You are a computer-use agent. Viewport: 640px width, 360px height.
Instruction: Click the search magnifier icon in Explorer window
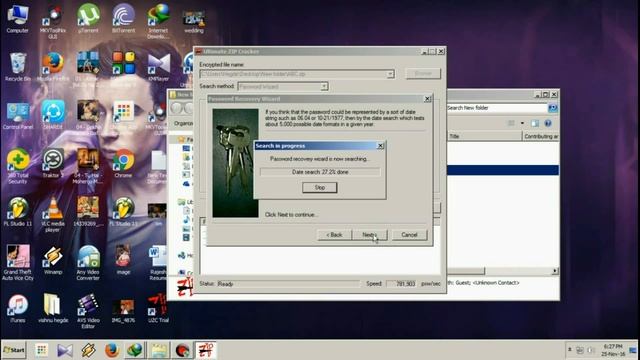pyautogui.click(x=553, y=108)
